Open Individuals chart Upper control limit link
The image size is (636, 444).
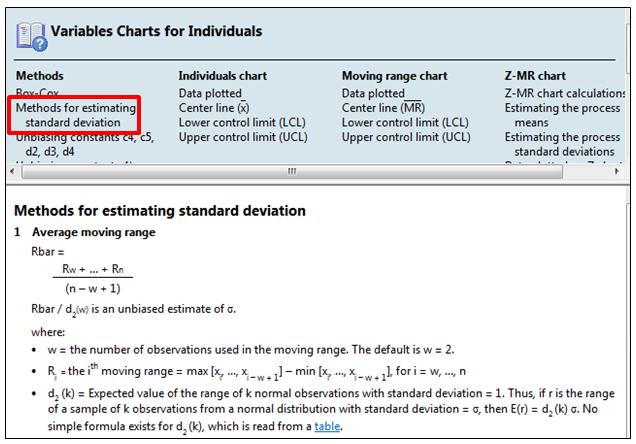click(x=243, y=138)
